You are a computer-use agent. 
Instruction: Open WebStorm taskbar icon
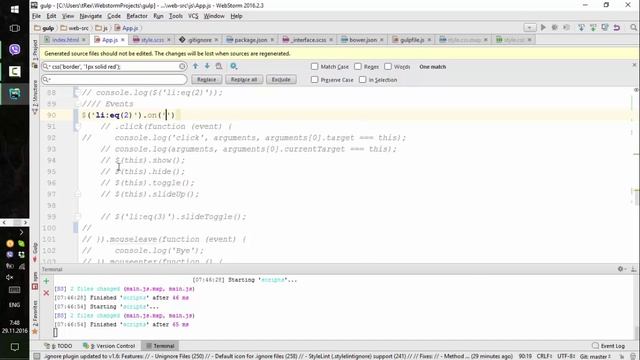[15, 94]
